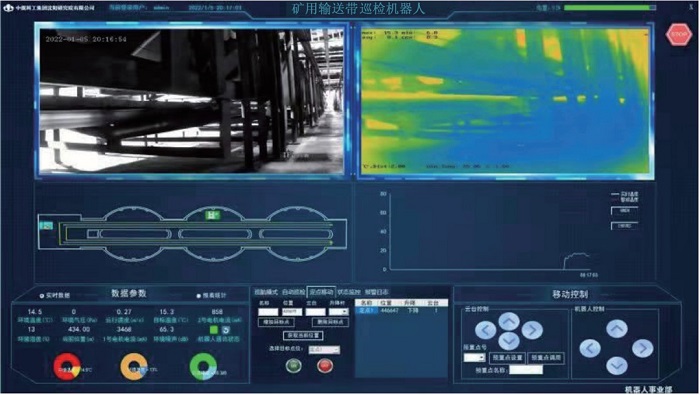Click the red round stop button
700x395 pixels.
click(325, 366)
